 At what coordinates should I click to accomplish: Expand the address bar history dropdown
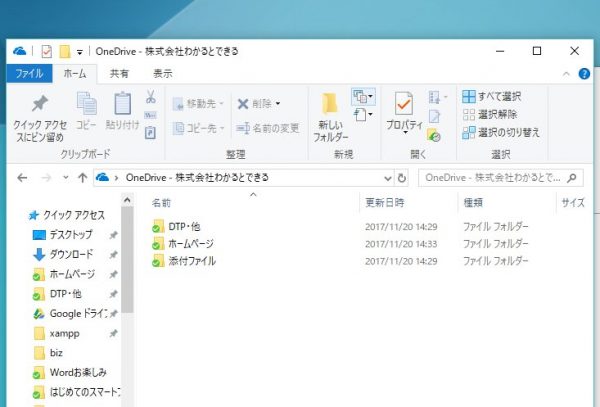coord(387,178)
